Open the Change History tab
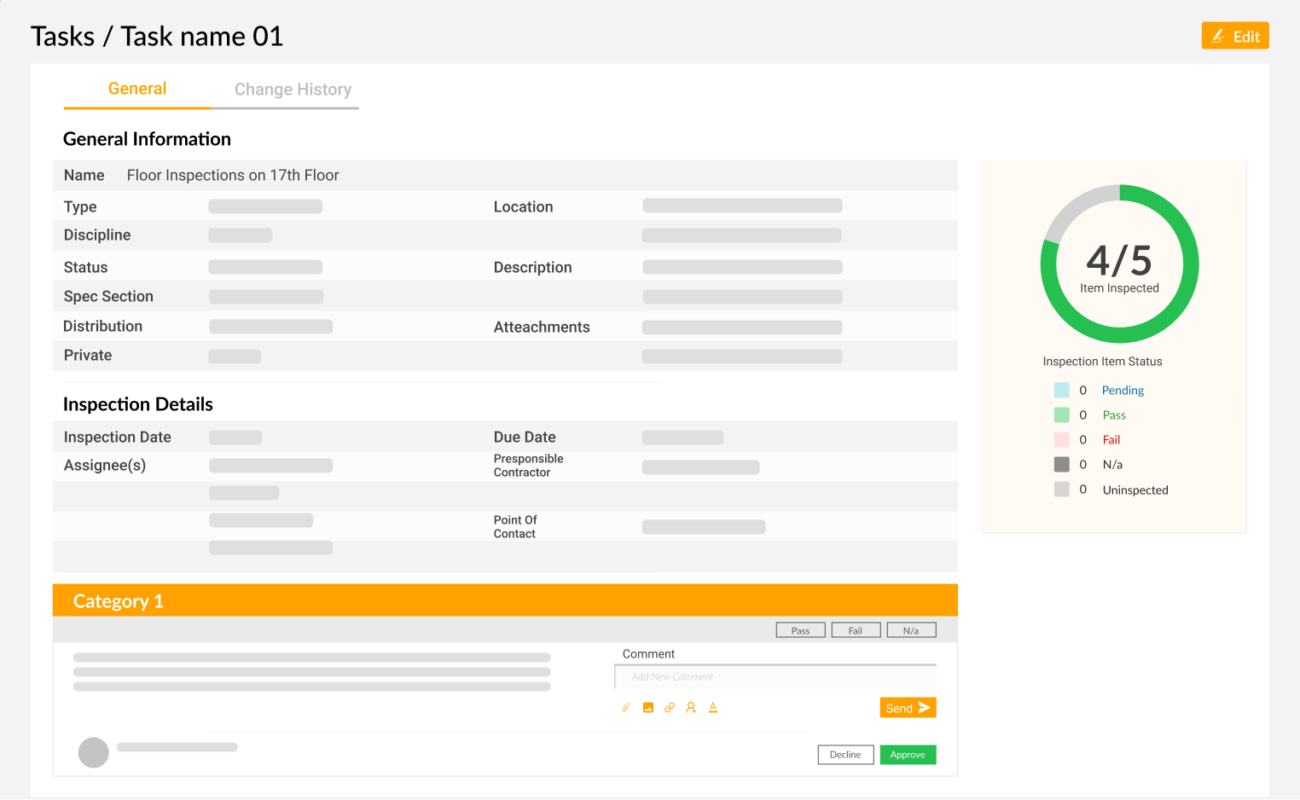Image resolution: width=1300 pixels, height=800 pixels. pyautogui.click(x=293, y=90)
